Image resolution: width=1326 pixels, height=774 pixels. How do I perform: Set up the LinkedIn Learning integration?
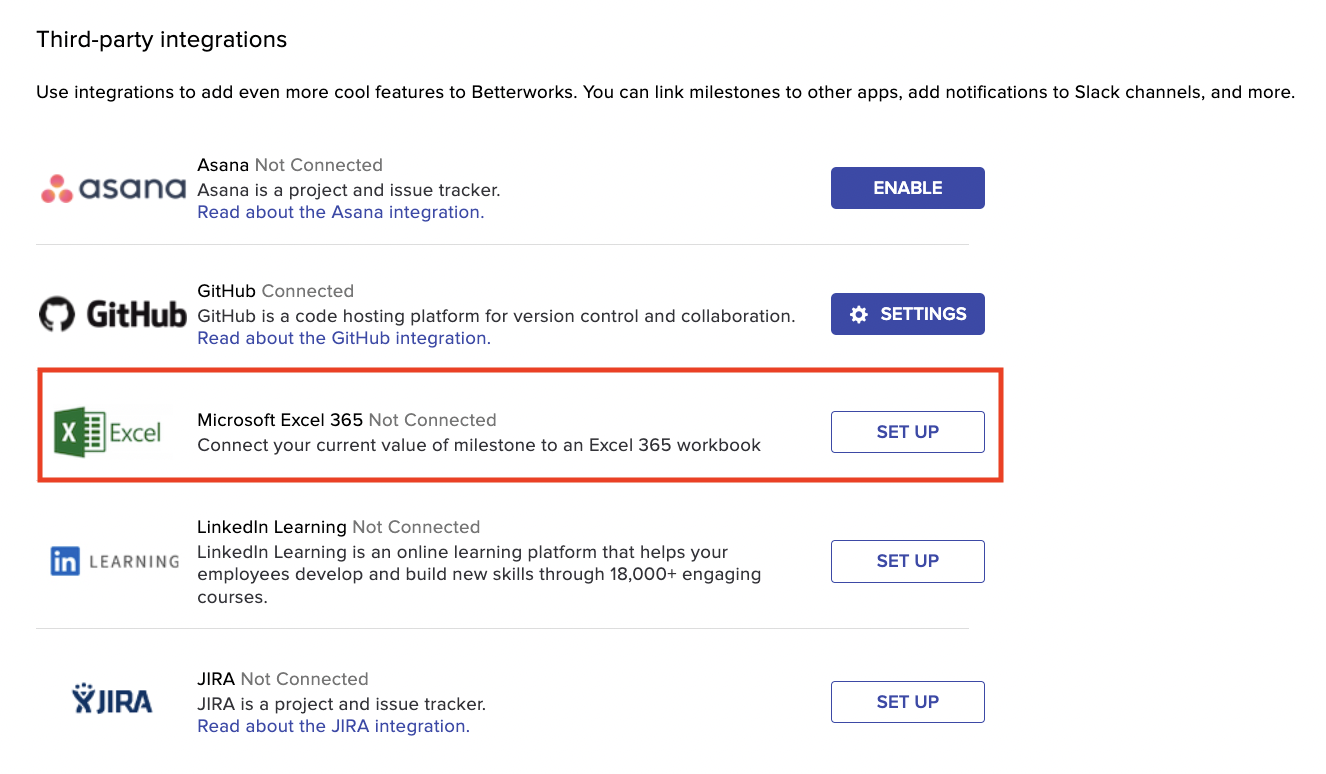[907, 561]
